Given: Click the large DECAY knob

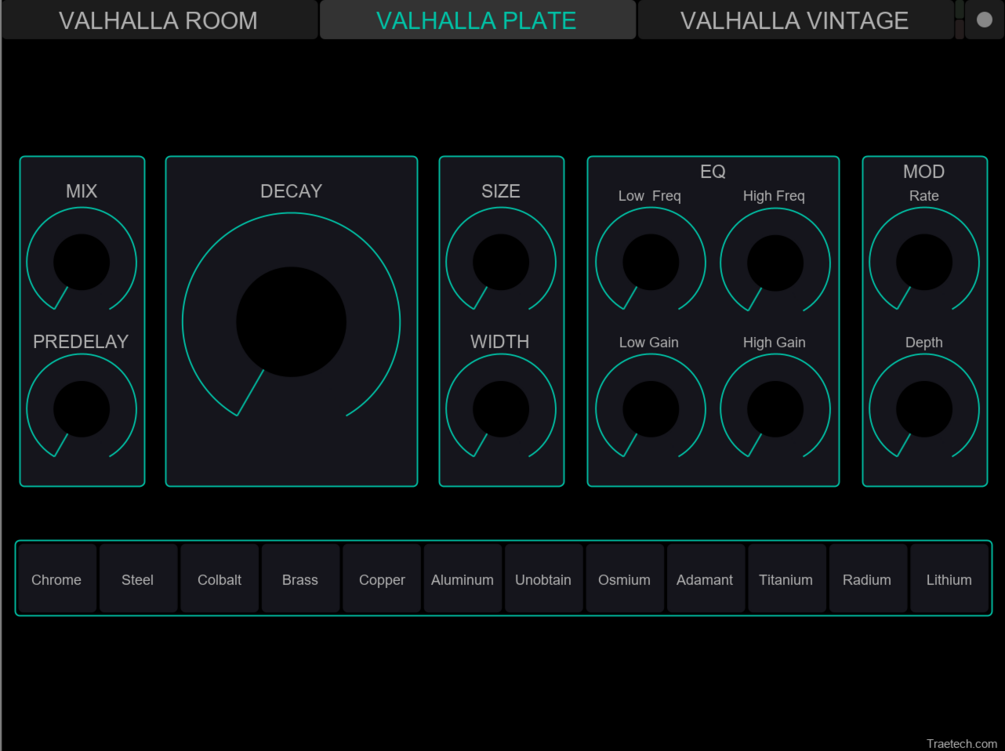Looking at the screenshot, I should [x=291, y=322].
